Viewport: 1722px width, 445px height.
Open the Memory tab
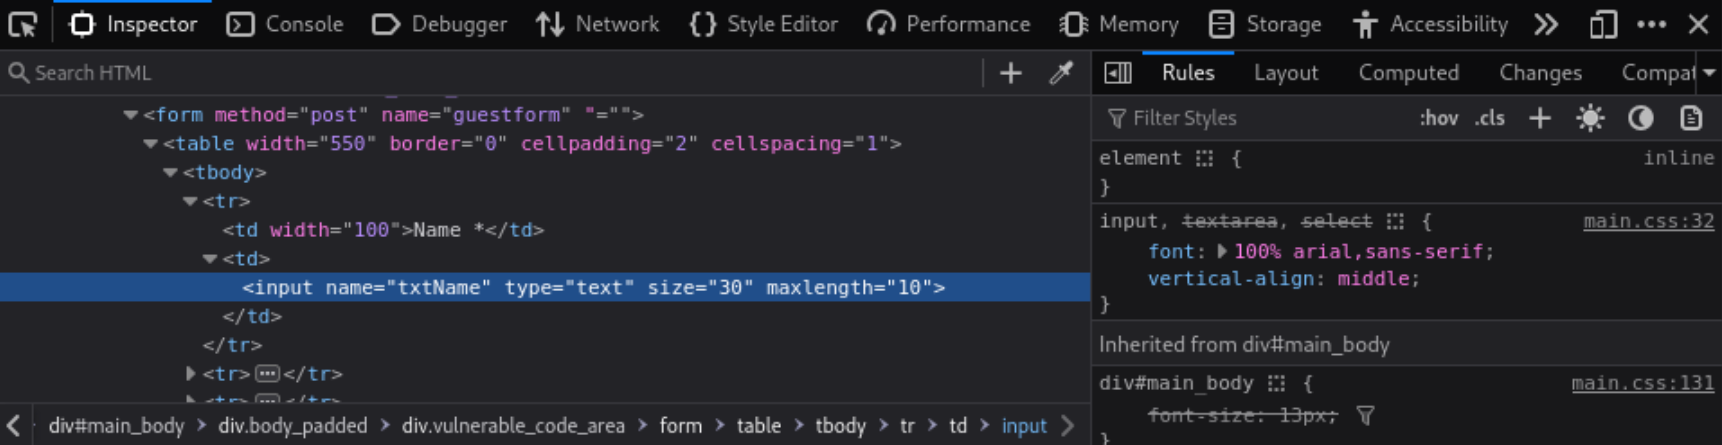pos(1119,24)
